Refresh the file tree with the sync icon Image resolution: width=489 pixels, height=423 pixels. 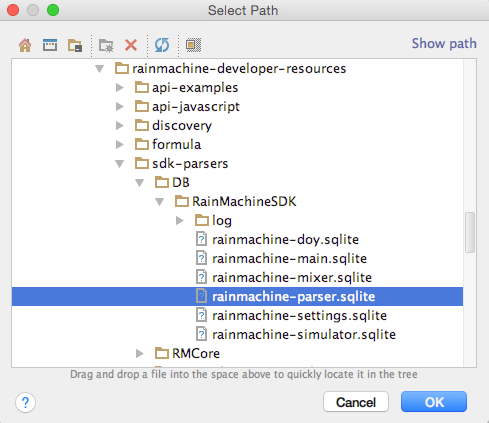[162, 45]
